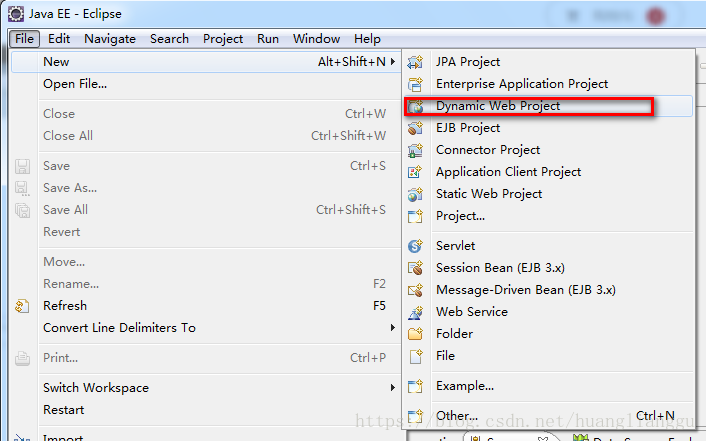Open the Edit menu

59,39
